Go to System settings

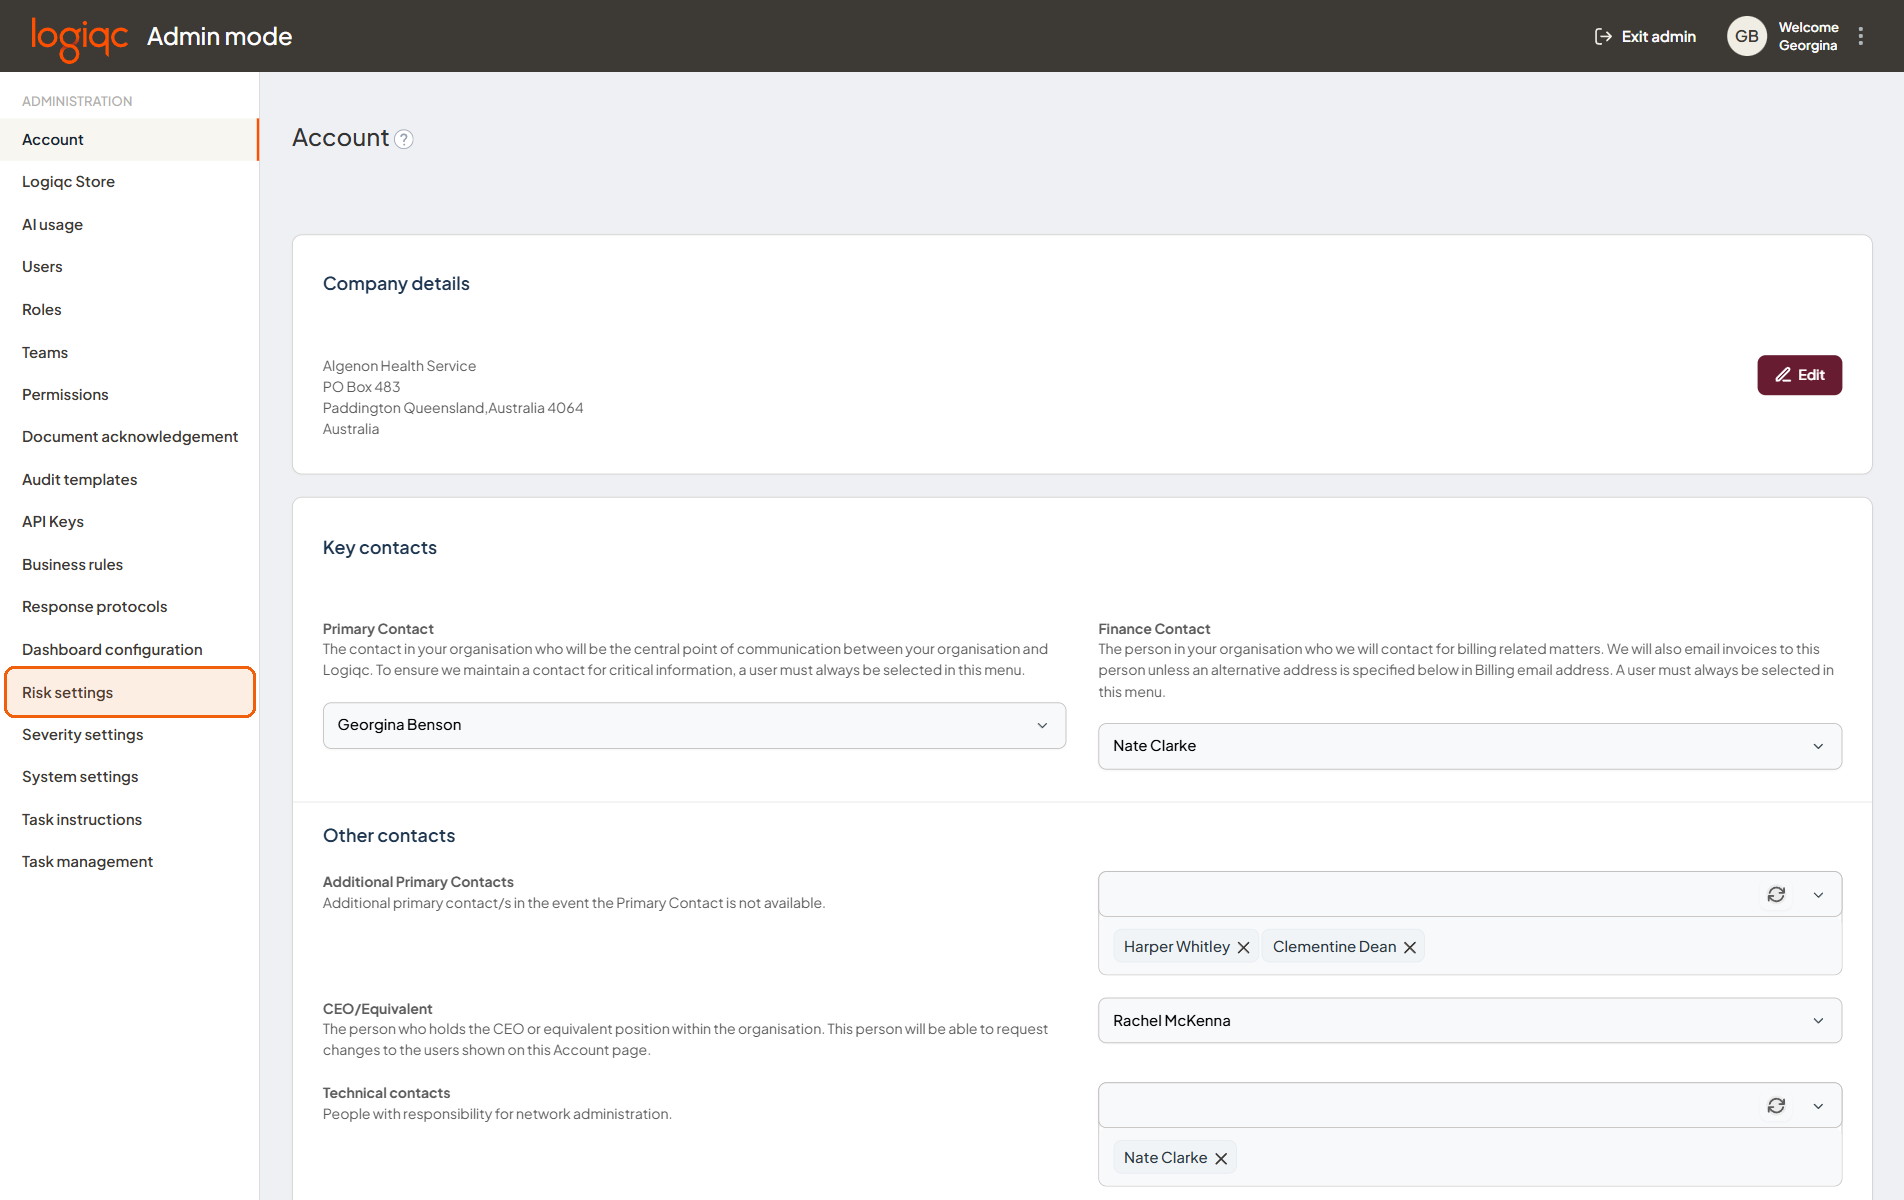tap(129, 776)
